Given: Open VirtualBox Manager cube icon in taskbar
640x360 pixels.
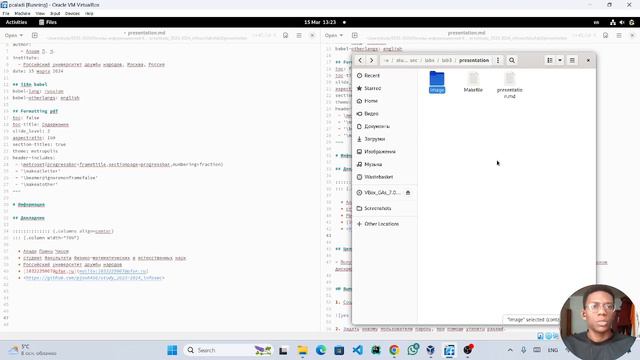Looking at the screenshot, I should tap(431, 350).
